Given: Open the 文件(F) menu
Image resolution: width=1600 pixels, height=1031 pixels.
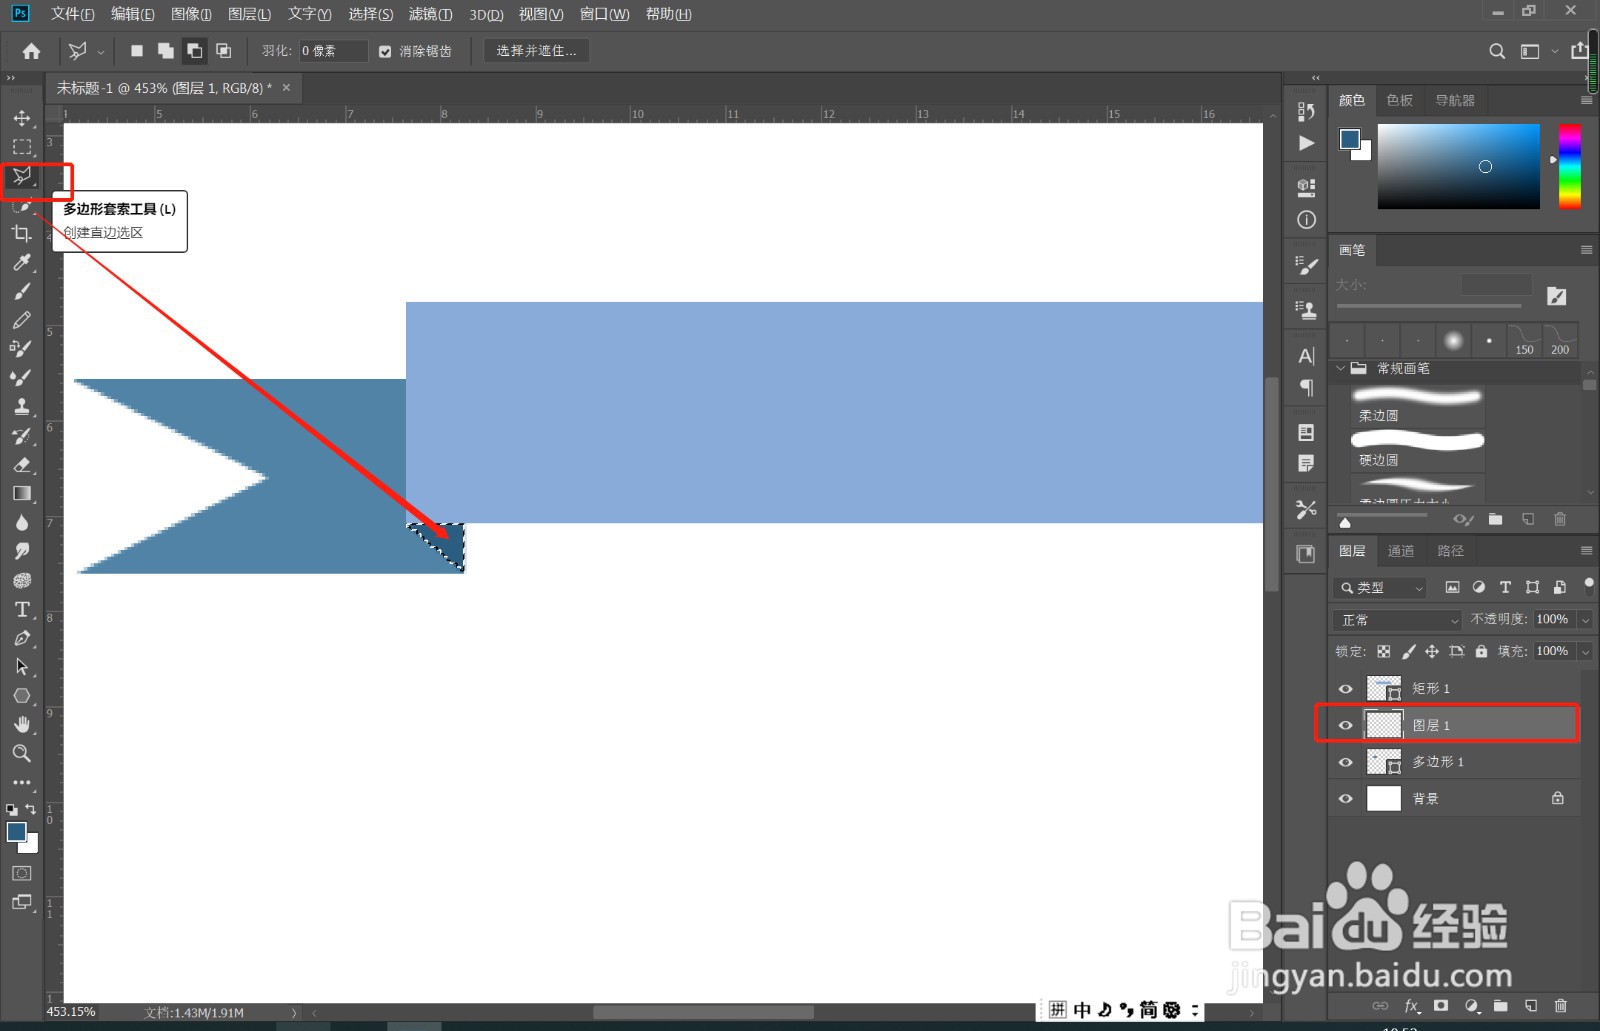Looking at the screenshot, I should click(x=72, y=14).
